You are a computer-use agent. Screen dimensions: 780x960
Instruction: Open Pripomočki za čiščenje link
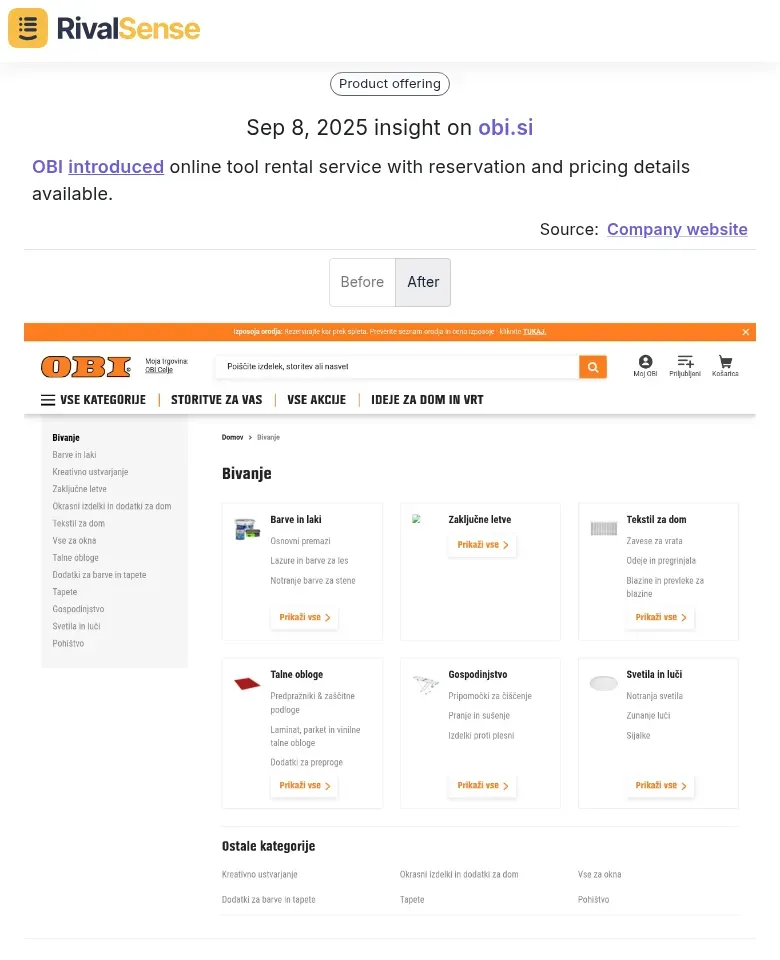(x=490, y=696)
